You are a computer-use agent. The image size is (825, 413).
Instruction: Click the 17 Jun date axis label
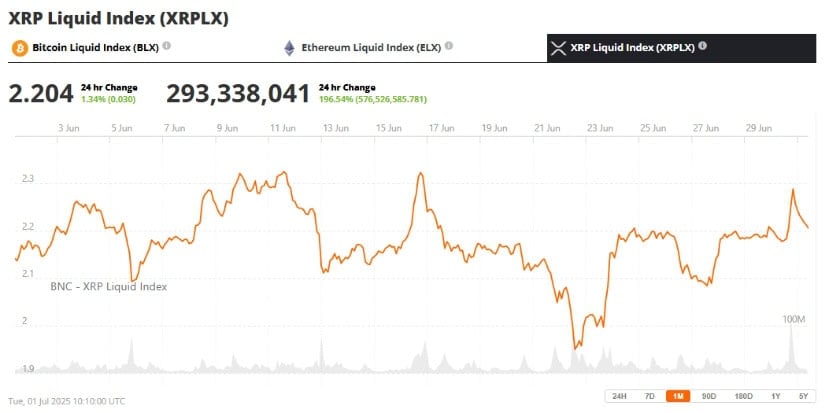(441, 128)
